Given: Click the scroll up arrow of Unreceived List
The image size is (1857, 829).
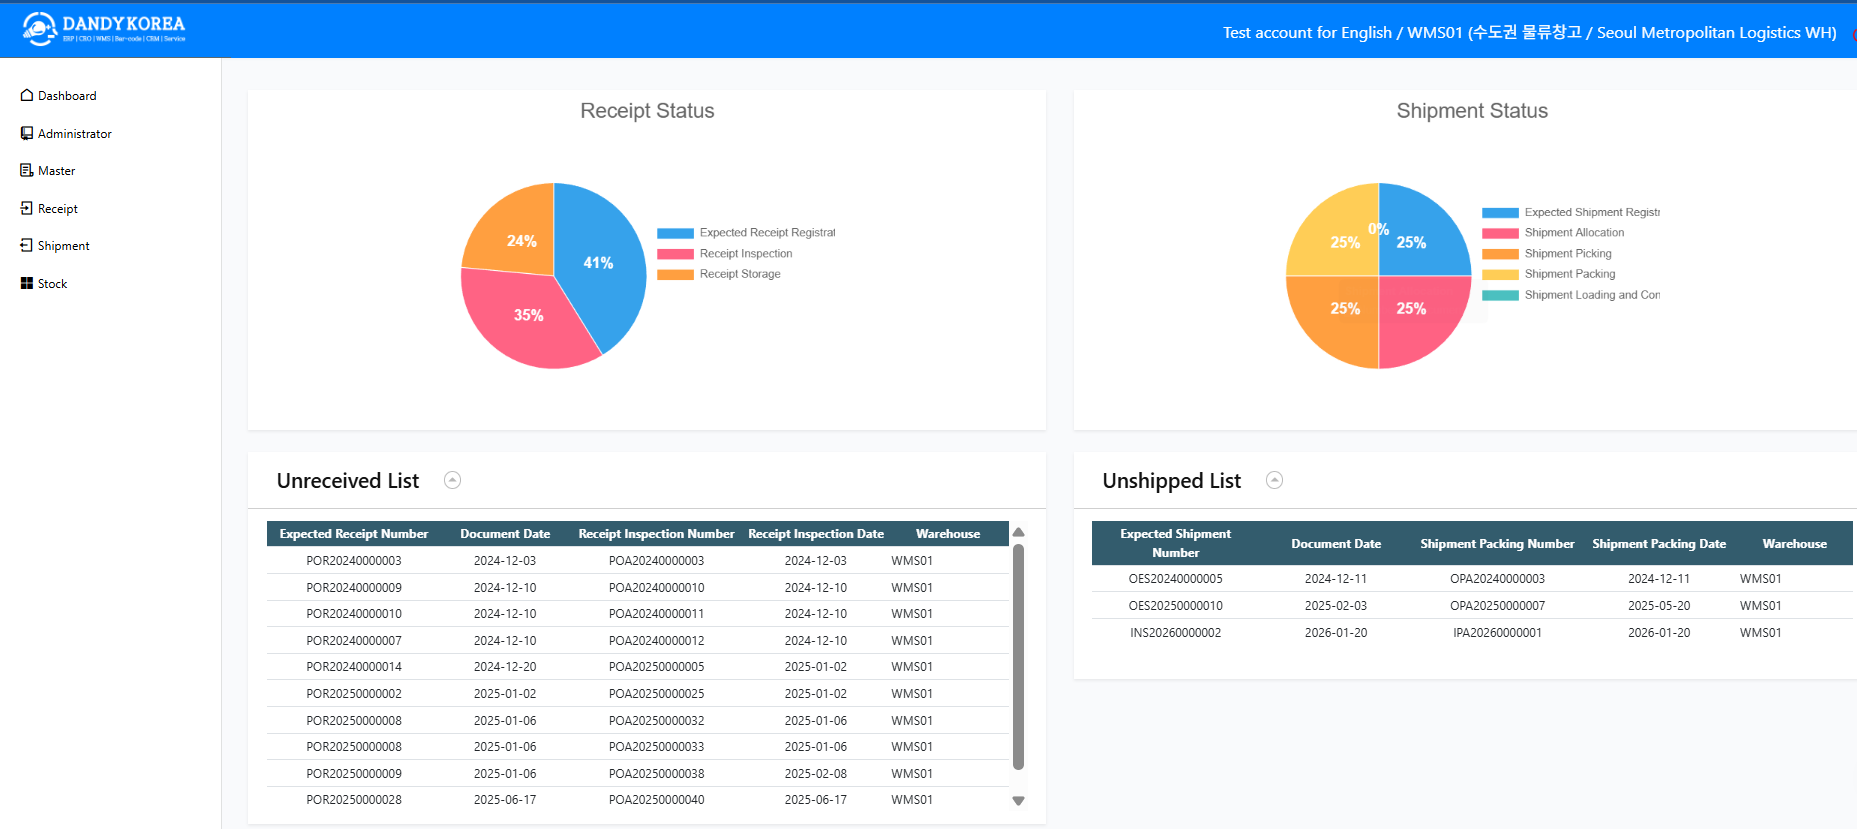Looking at the screenshot, I should click(1019, 532).
